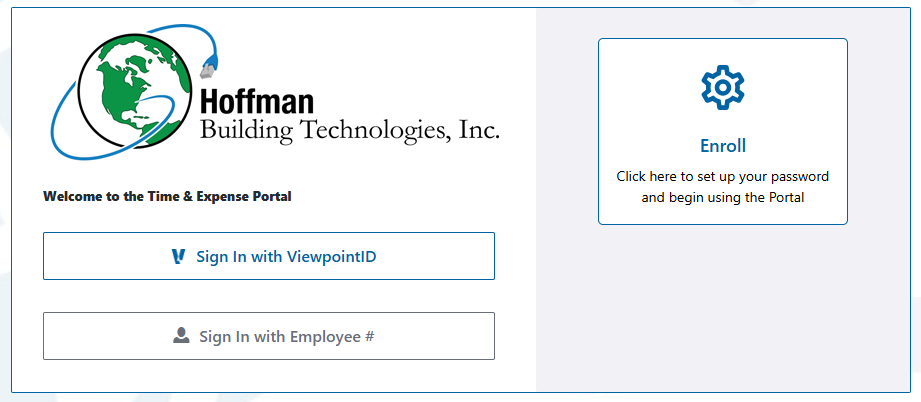
Task: Click the empty gray panel below the Enroll card
Action: [x=722, y=310]
